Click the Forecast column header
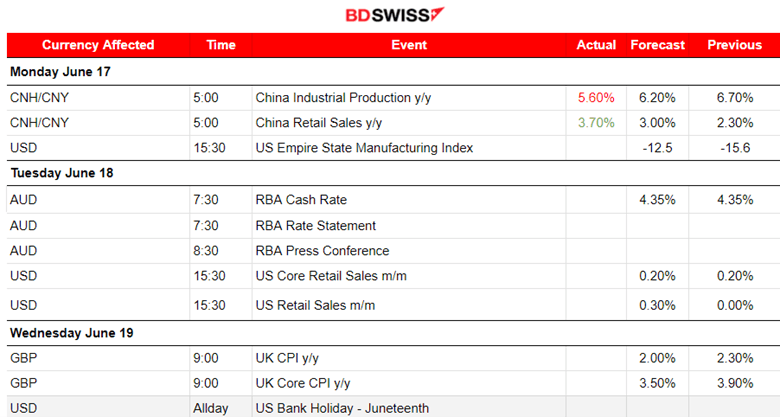Viewport: 780px width, 417px height. click(x=657, y=45)
